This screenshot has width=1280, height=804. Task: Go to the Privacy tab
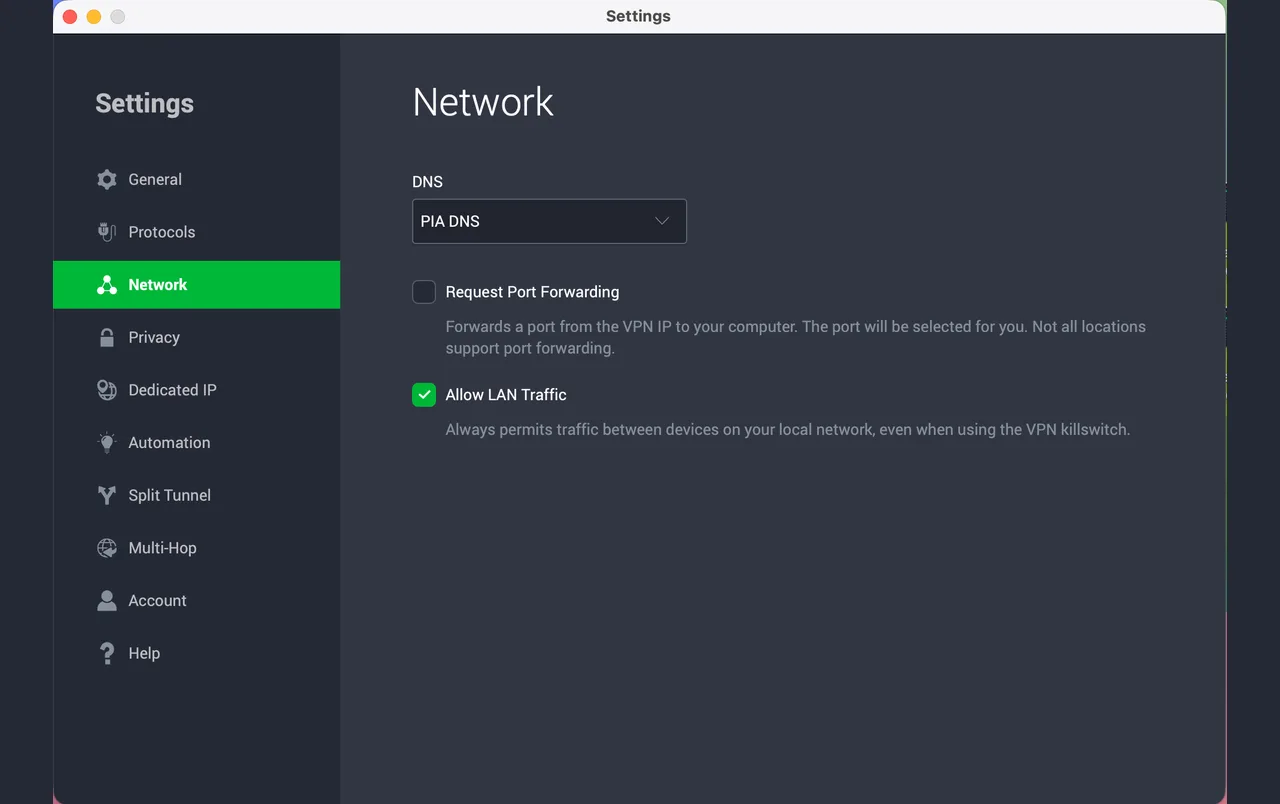pyautogui.click(x=196, y=337)
